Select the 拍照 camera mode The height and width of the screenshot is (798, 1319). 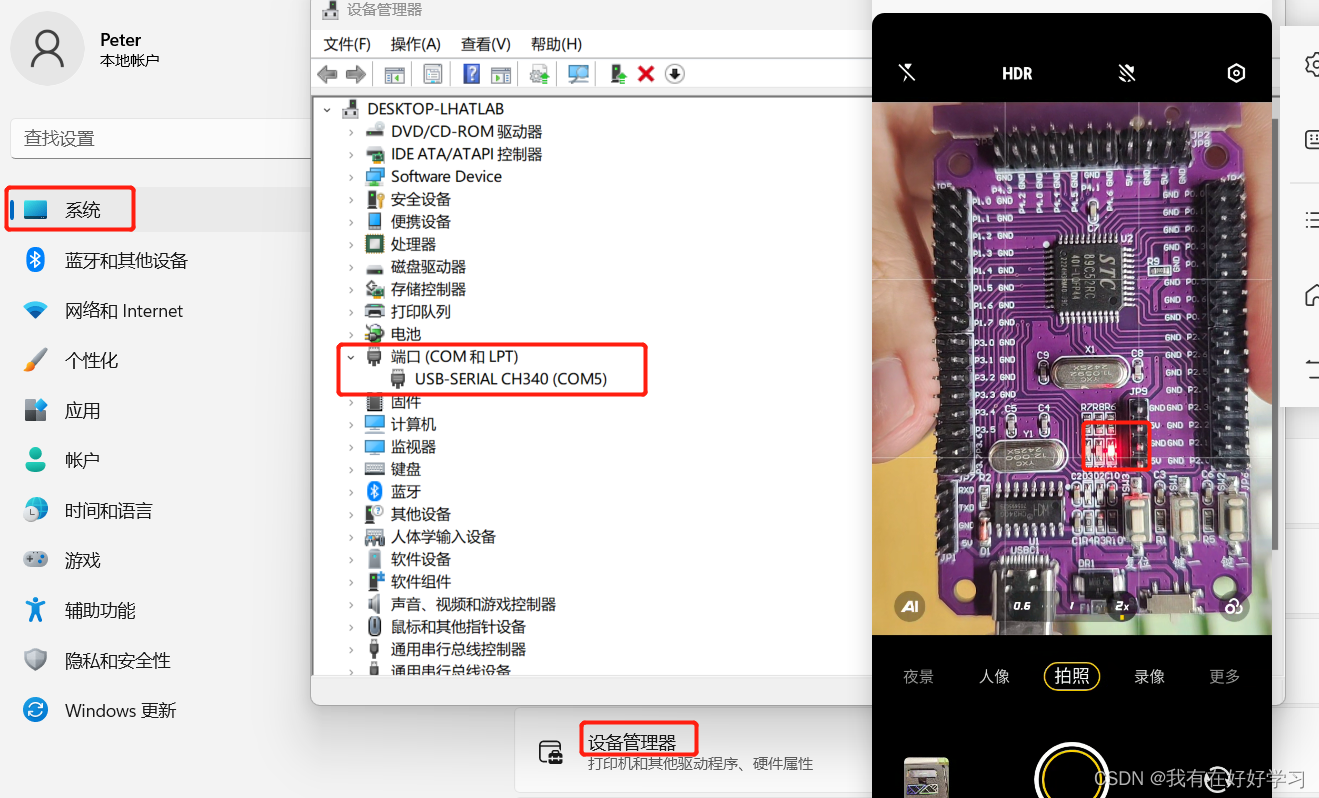[1072, 677]
